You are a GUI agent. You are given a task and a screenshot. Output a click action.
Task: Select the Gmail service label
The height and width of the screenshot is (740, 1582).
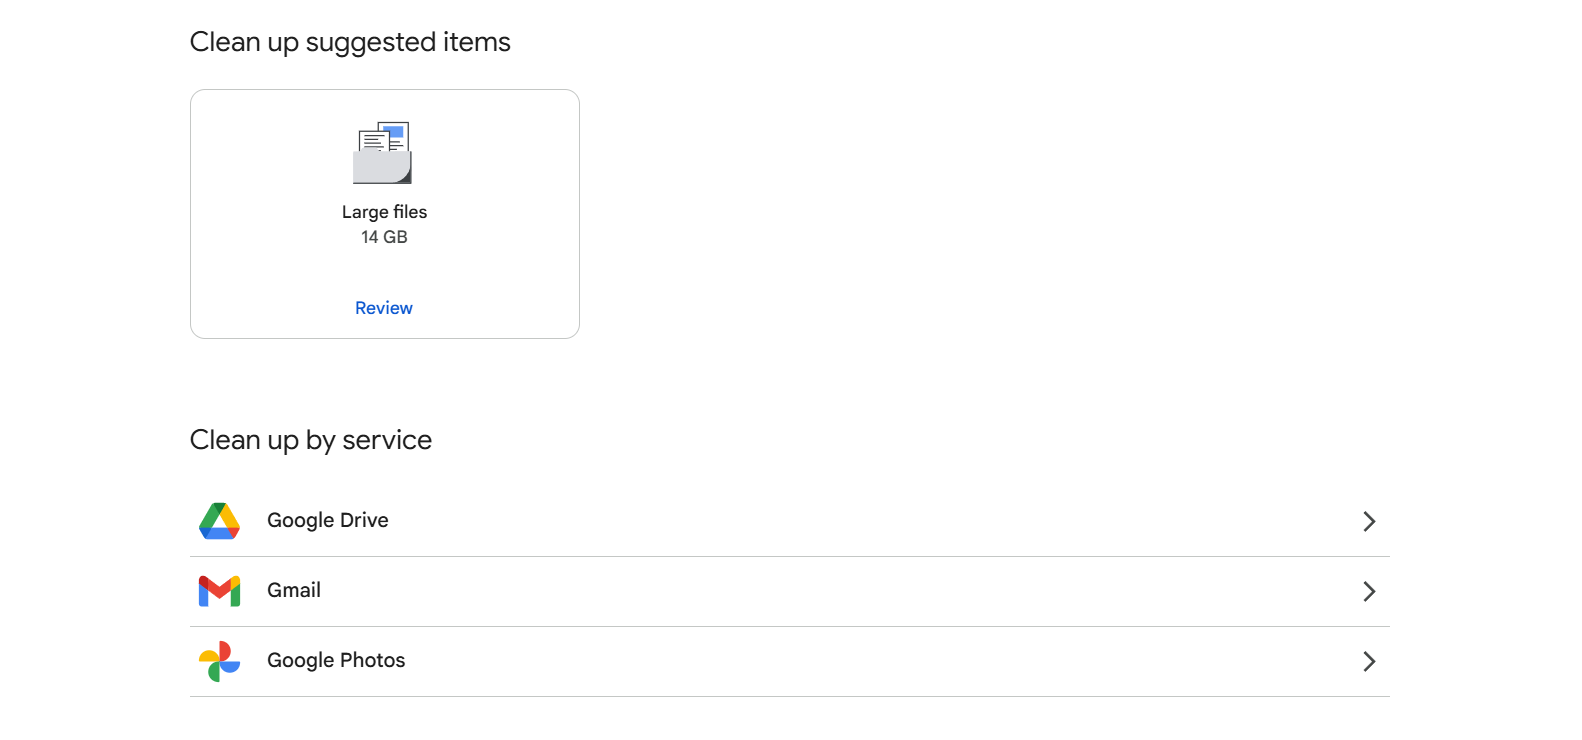click(x=294, y=590)
